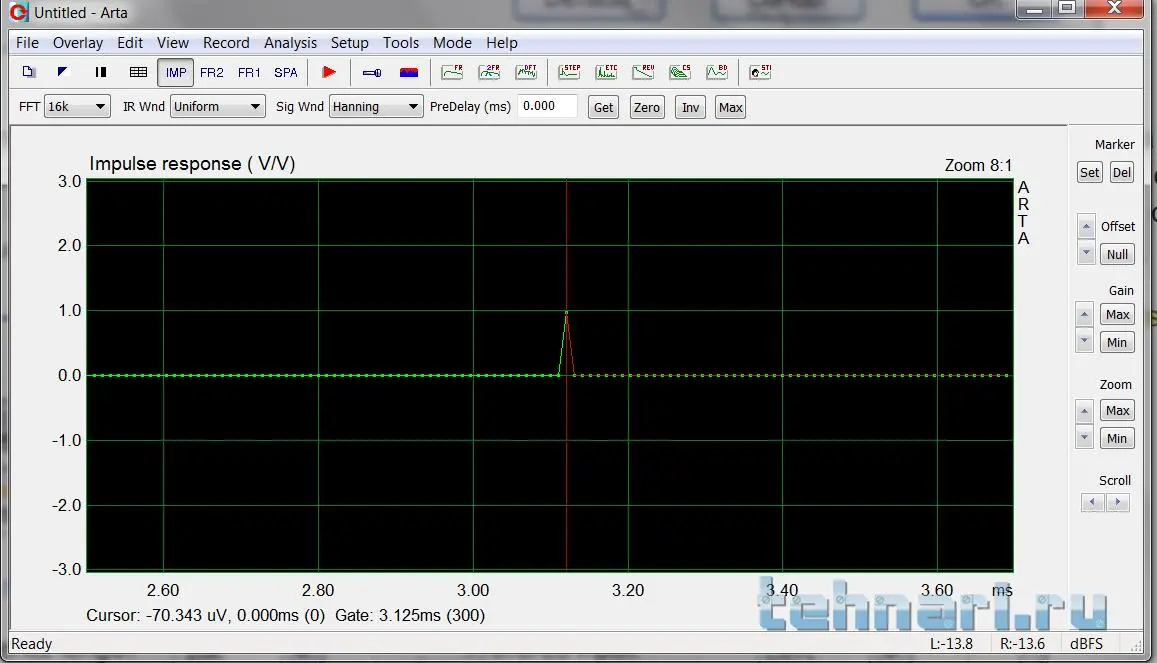This screenshot has height=663, width=1157.
Task: Switch to SPA spectrum analyzer mode
Action: tap(286, 72)
